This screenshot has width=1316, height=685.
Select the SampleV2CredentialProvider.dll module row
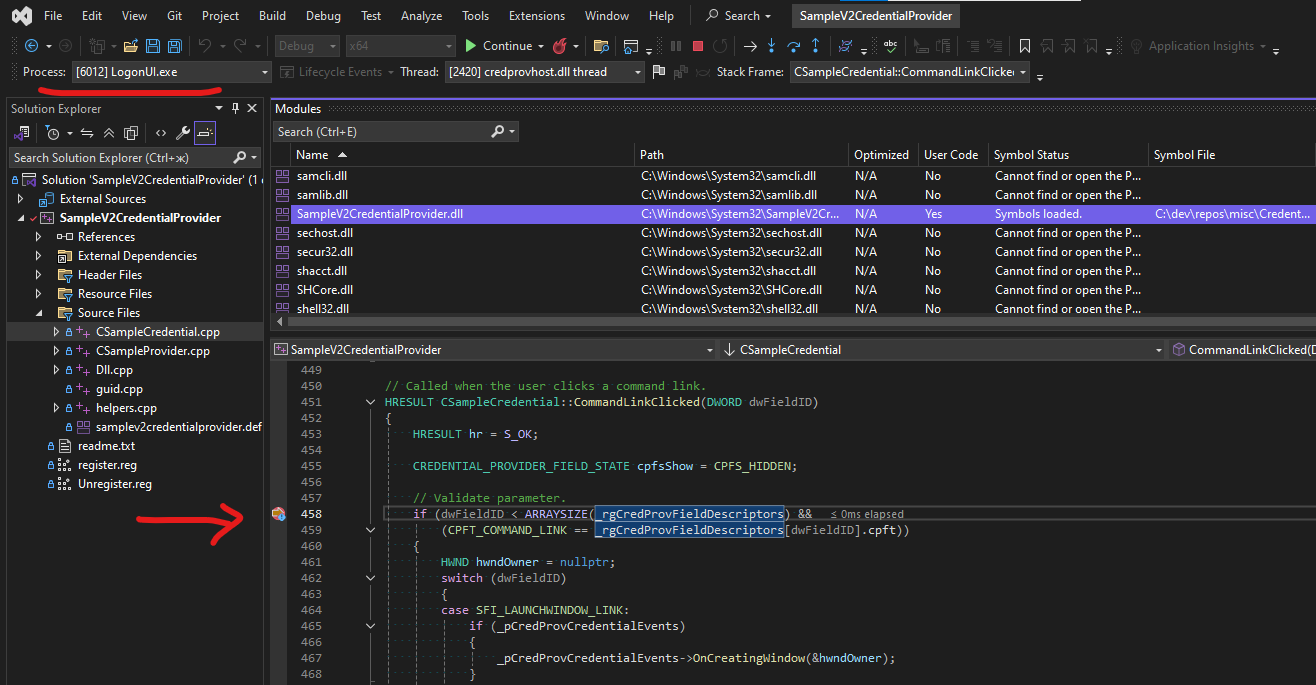pyautogui.click(x=379, y=214)
